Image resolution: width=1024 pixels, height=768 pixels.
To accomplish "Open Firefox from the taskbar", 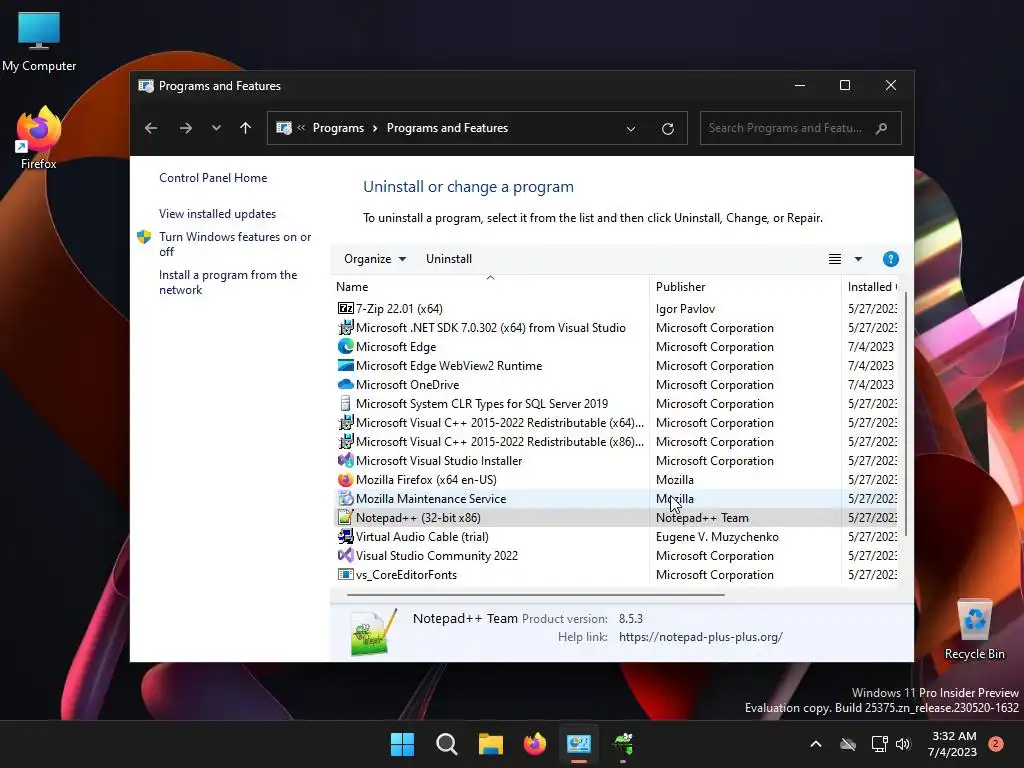I will (535, 744).
